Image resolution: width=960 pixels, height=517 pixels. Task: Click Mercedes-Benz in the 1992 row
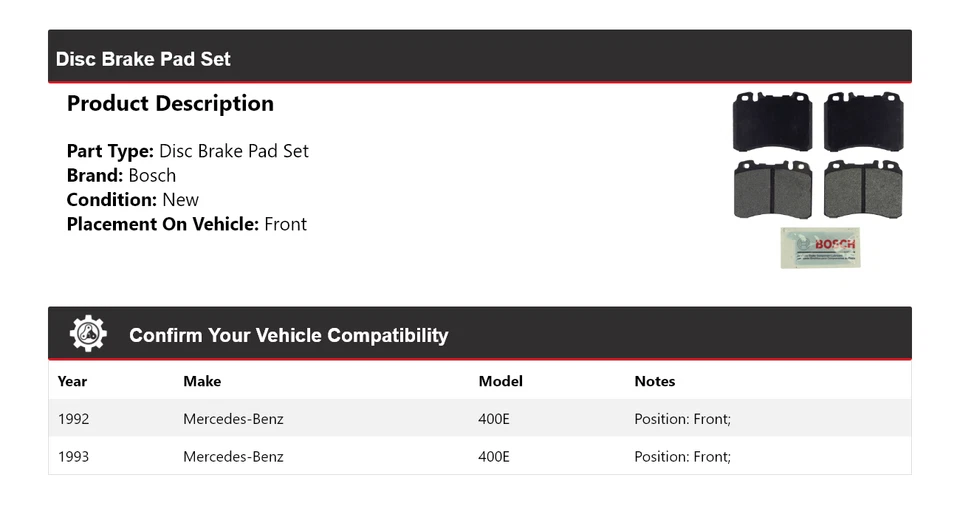point(233,419)
